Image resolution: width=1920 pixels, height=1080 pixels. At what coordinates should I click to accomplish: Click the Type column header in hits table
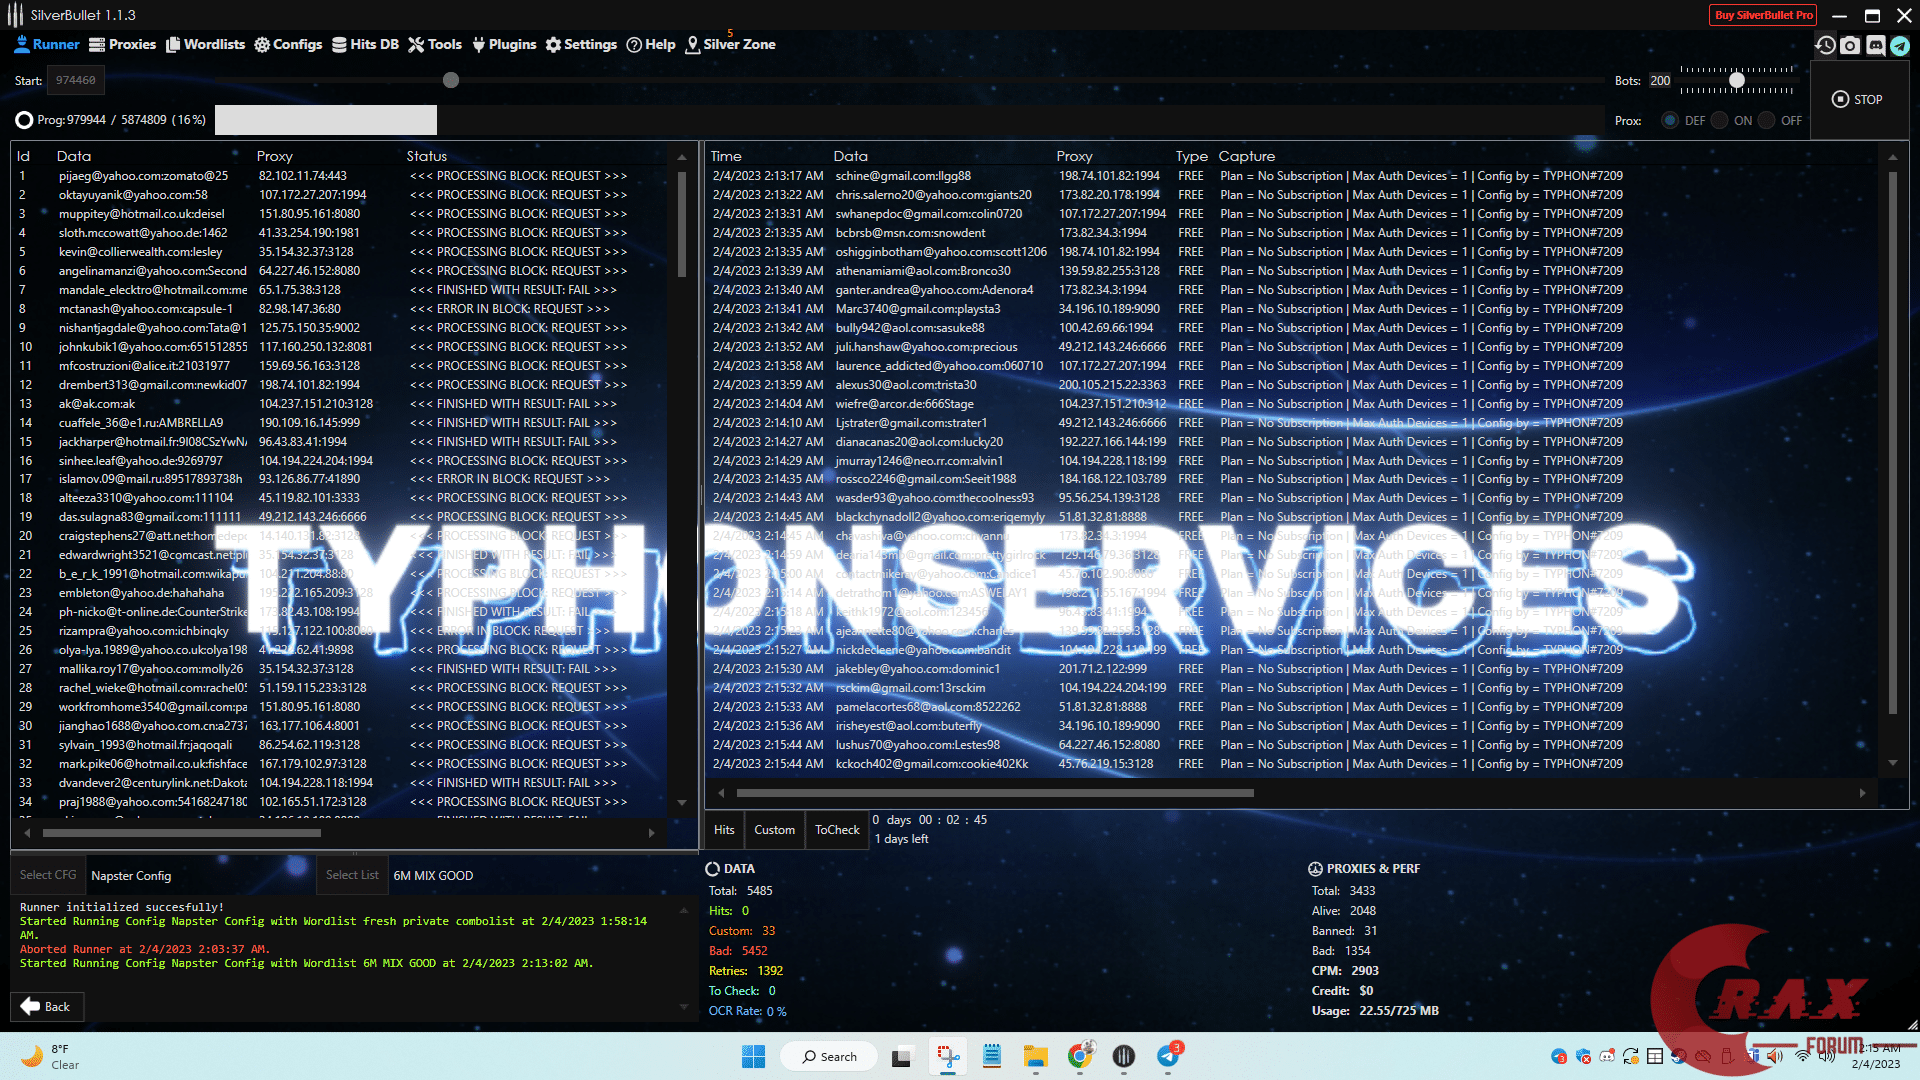pyautogui.click(x=1192, y=157)
